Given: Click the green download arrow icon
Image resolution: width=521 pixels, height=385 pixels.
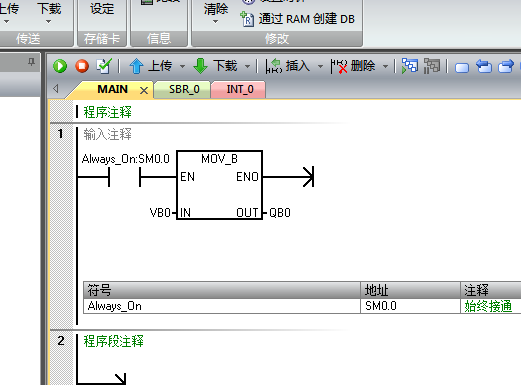Looking at the screenshot, I should (x=200, y=66).
